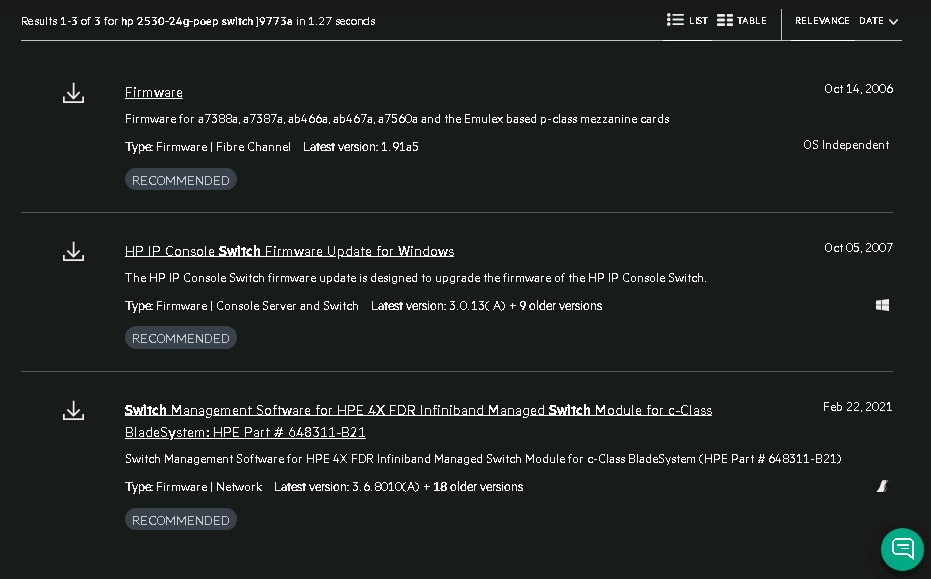The image size is (931, 579).
Task: Open HP IP Console Switch Firmware Update link
Action: point(289,251)
